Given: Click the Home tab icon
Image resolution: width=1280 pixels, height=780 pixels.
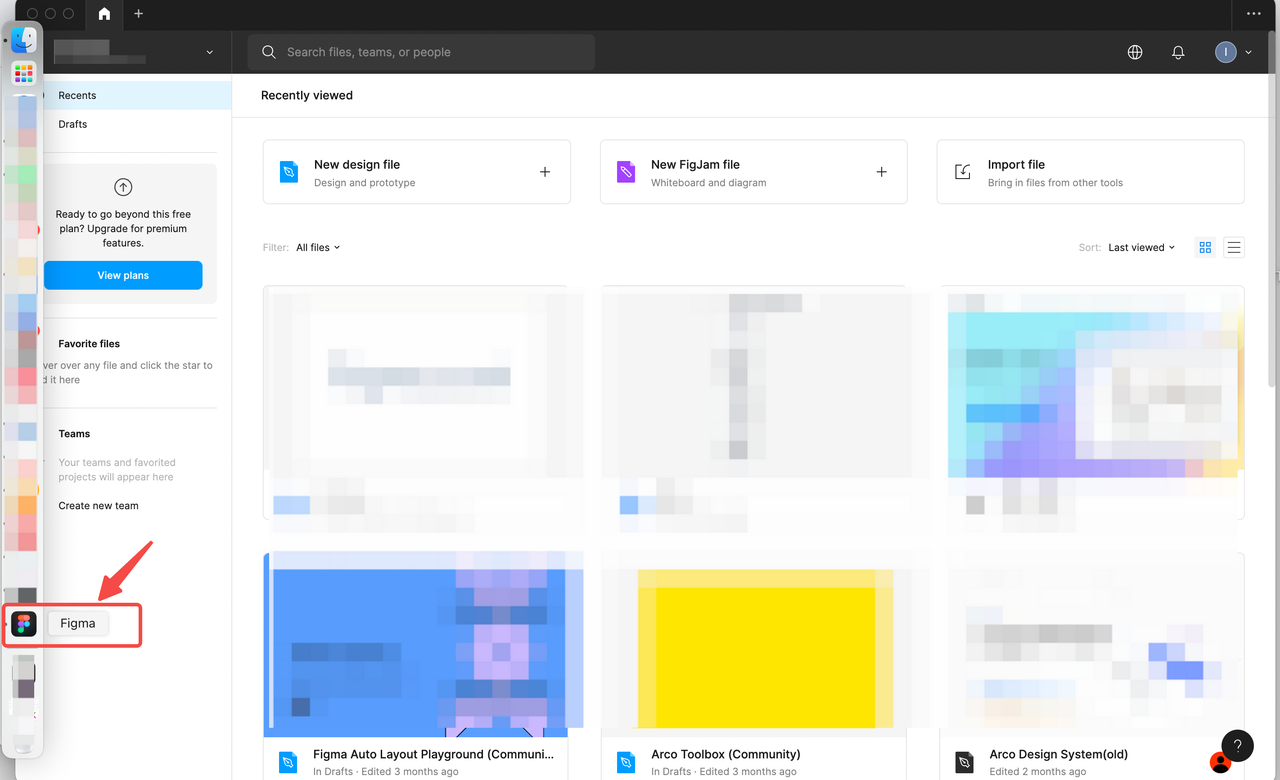Looking at the screenshot, I should pyautogui.click(x=104, y=14).
